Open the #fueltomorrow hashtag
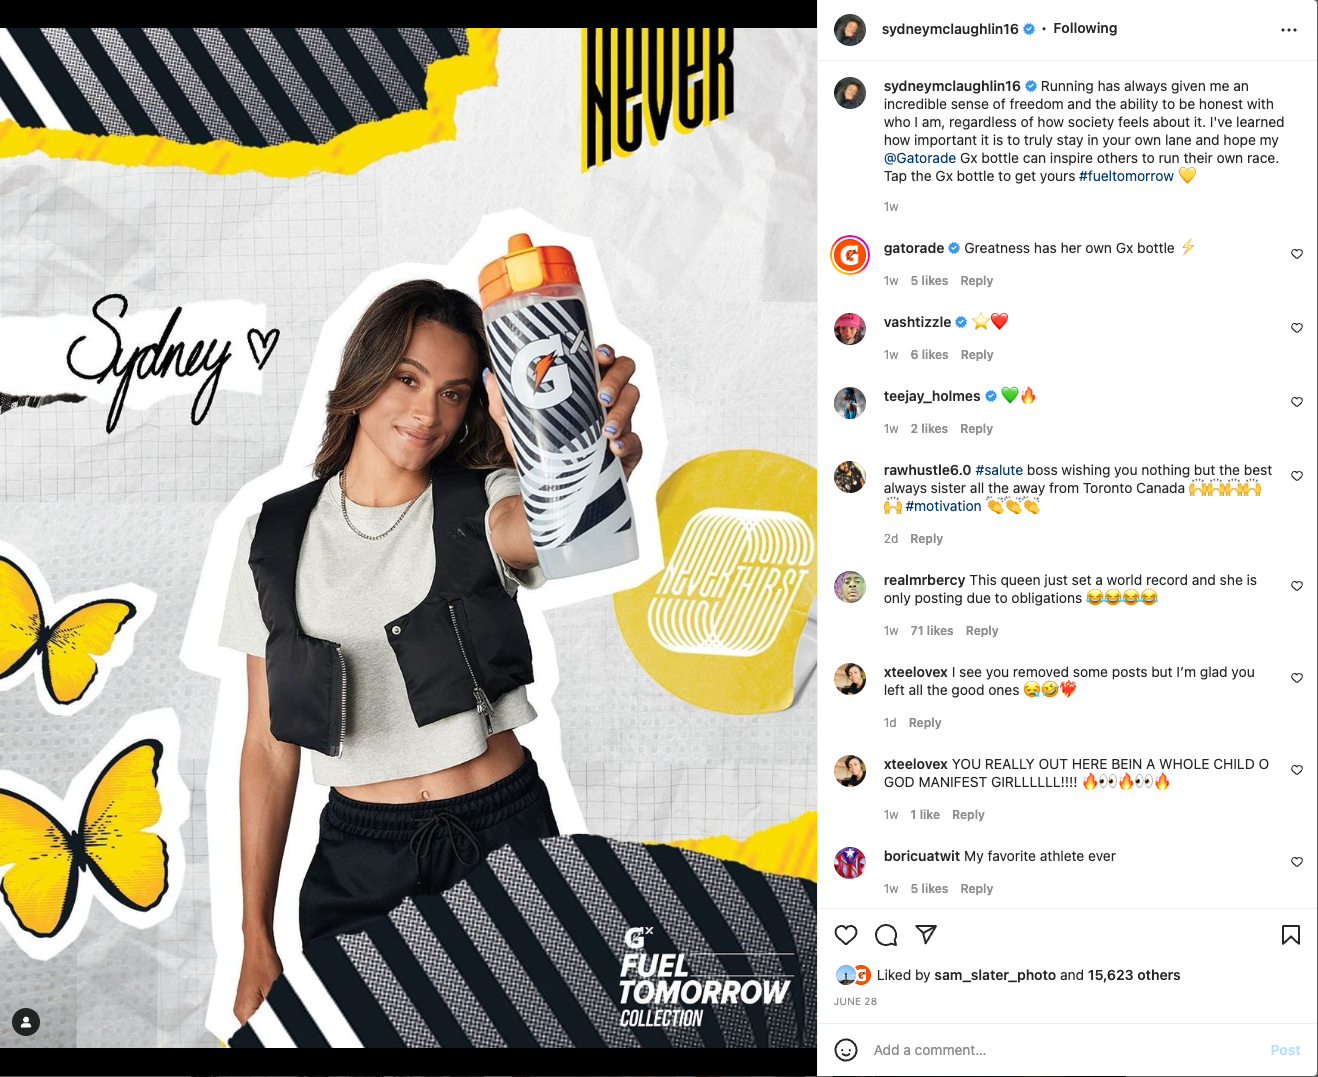 pos(1126,176)
